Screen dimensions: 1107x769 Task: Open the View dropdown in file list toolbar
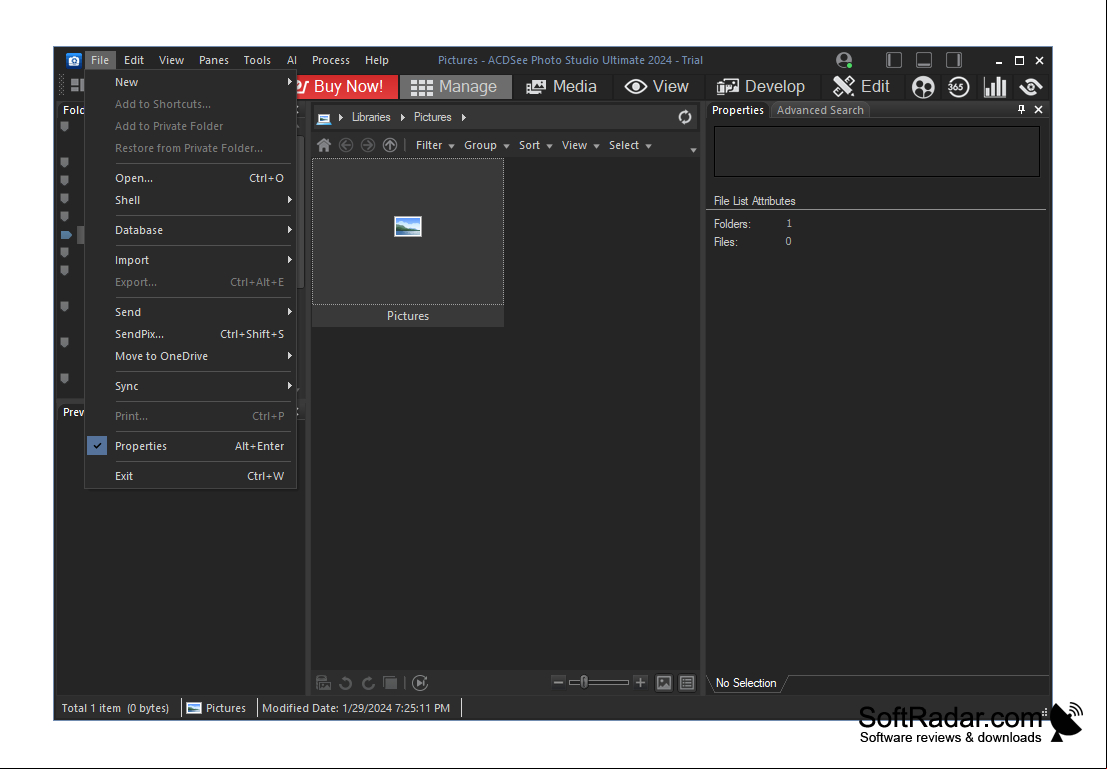[580, 145]
